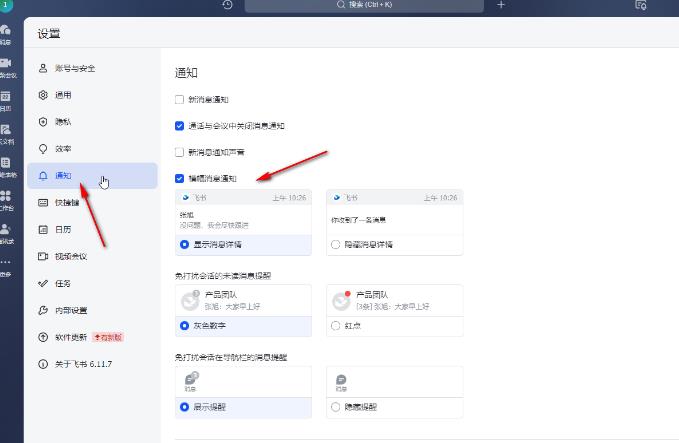Select the 隐藏提醒 radio option
Image resolution: width=679 pixels, height=443 pixels.
pyautogui.click(x=336, y=407)
